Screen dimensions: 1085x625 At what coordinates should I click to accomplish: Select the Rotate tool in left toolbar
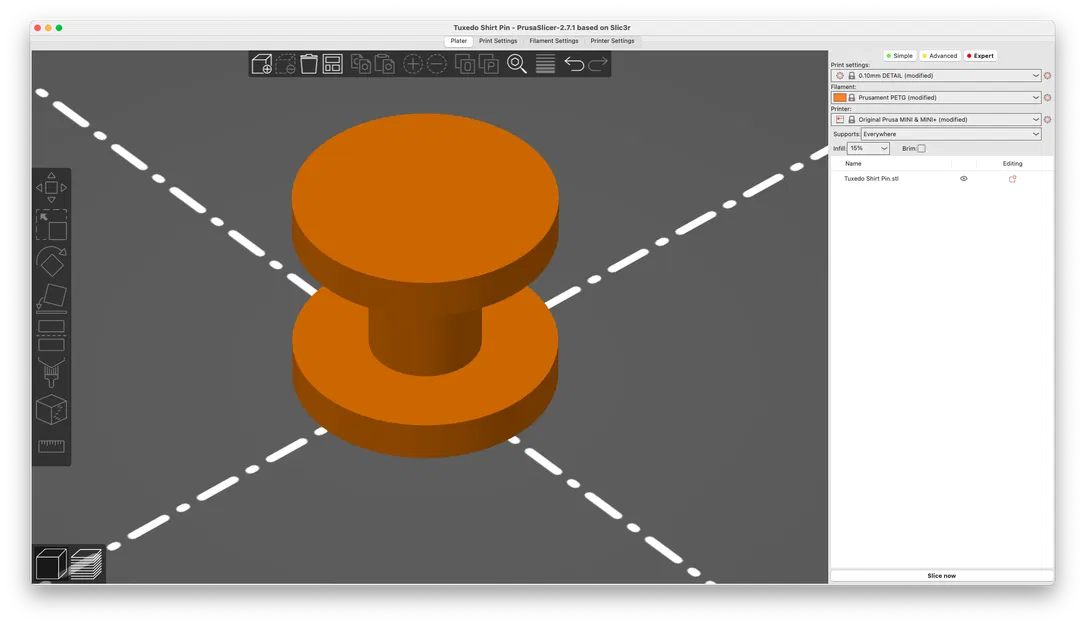51,262
